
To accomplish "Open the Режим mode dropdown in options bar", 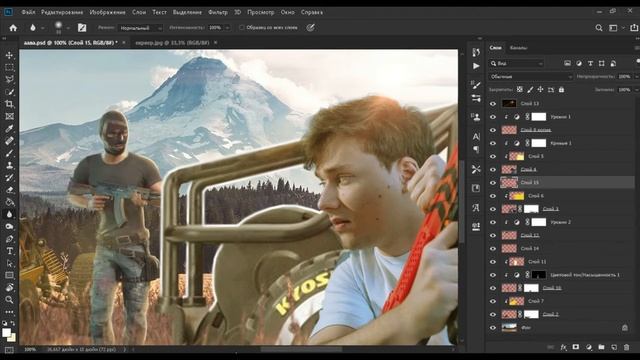I will click(x=140, y=28).
